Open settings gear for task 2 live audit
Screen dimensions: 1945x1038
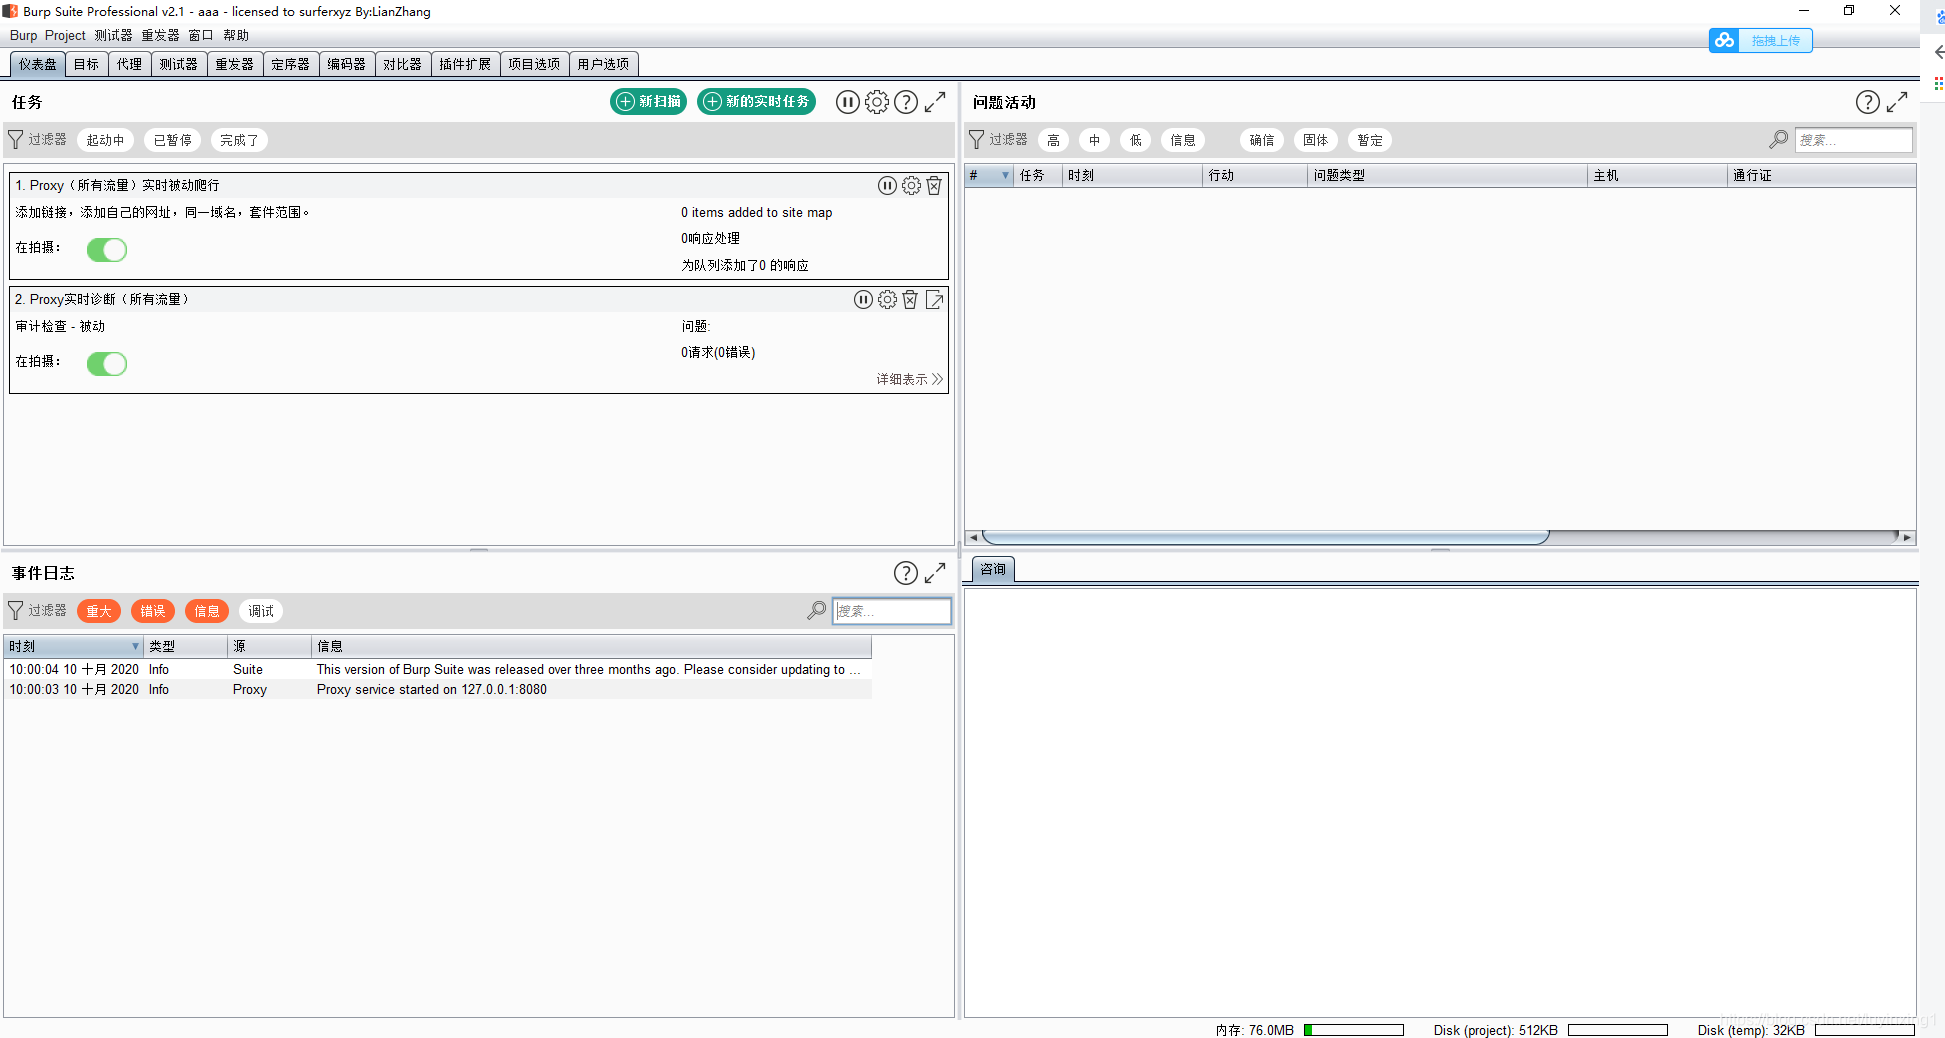point(887,300)
